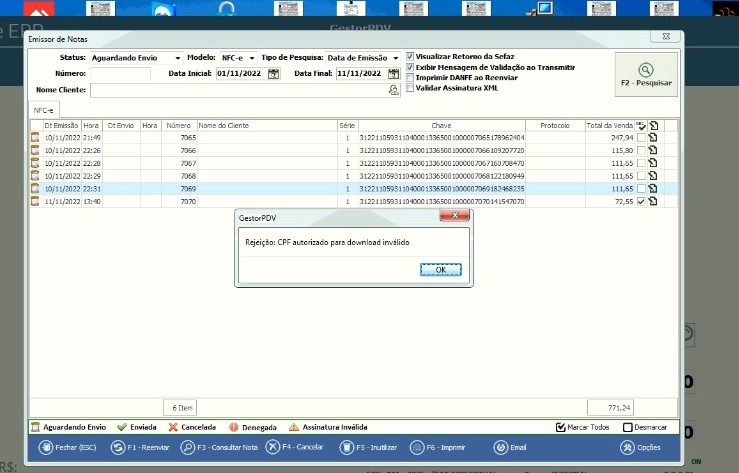Check the Validar Assinatura XML option
Screen dimensions: 739x473
tap(410, 88)
